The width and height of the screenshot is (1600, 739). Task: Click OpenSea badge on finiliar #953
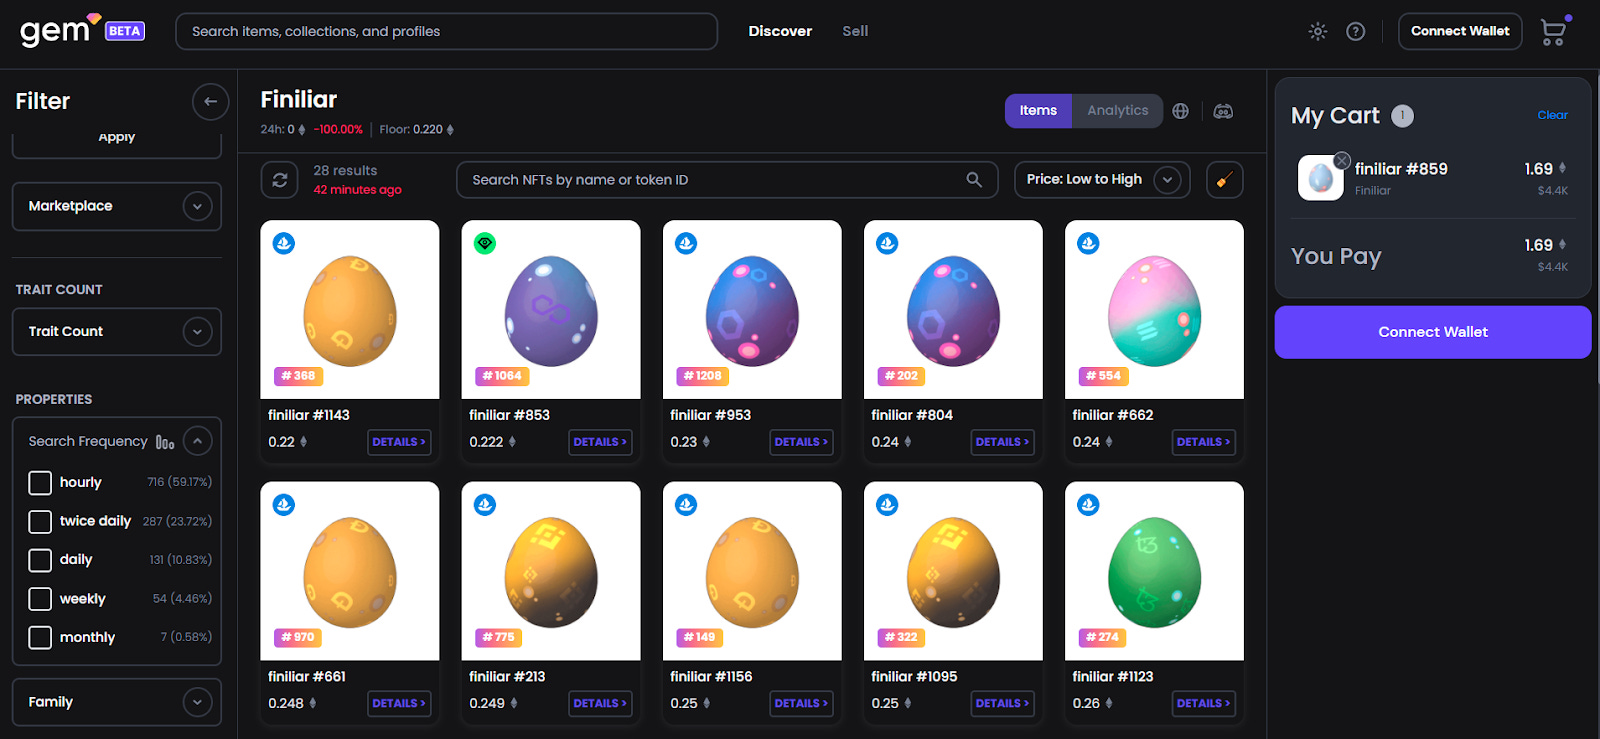[x=686, y=243]
